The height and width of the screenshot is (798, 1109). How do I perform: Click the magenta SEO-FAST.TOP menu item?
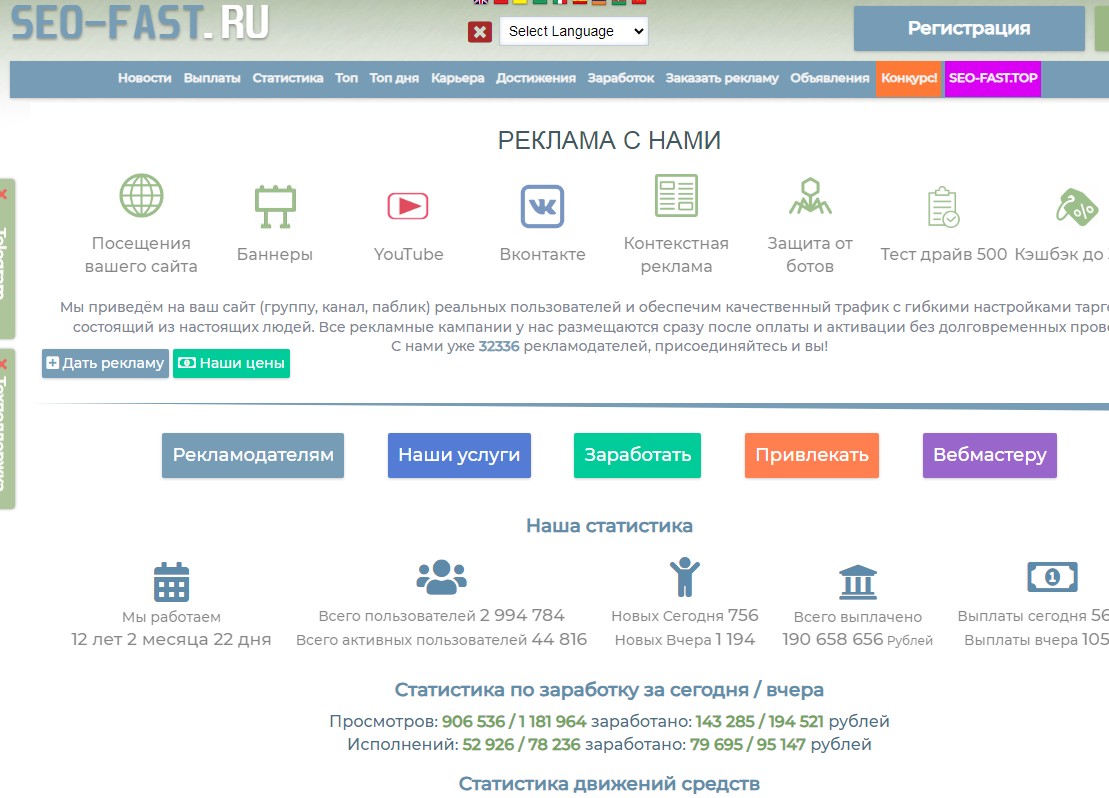993,79
